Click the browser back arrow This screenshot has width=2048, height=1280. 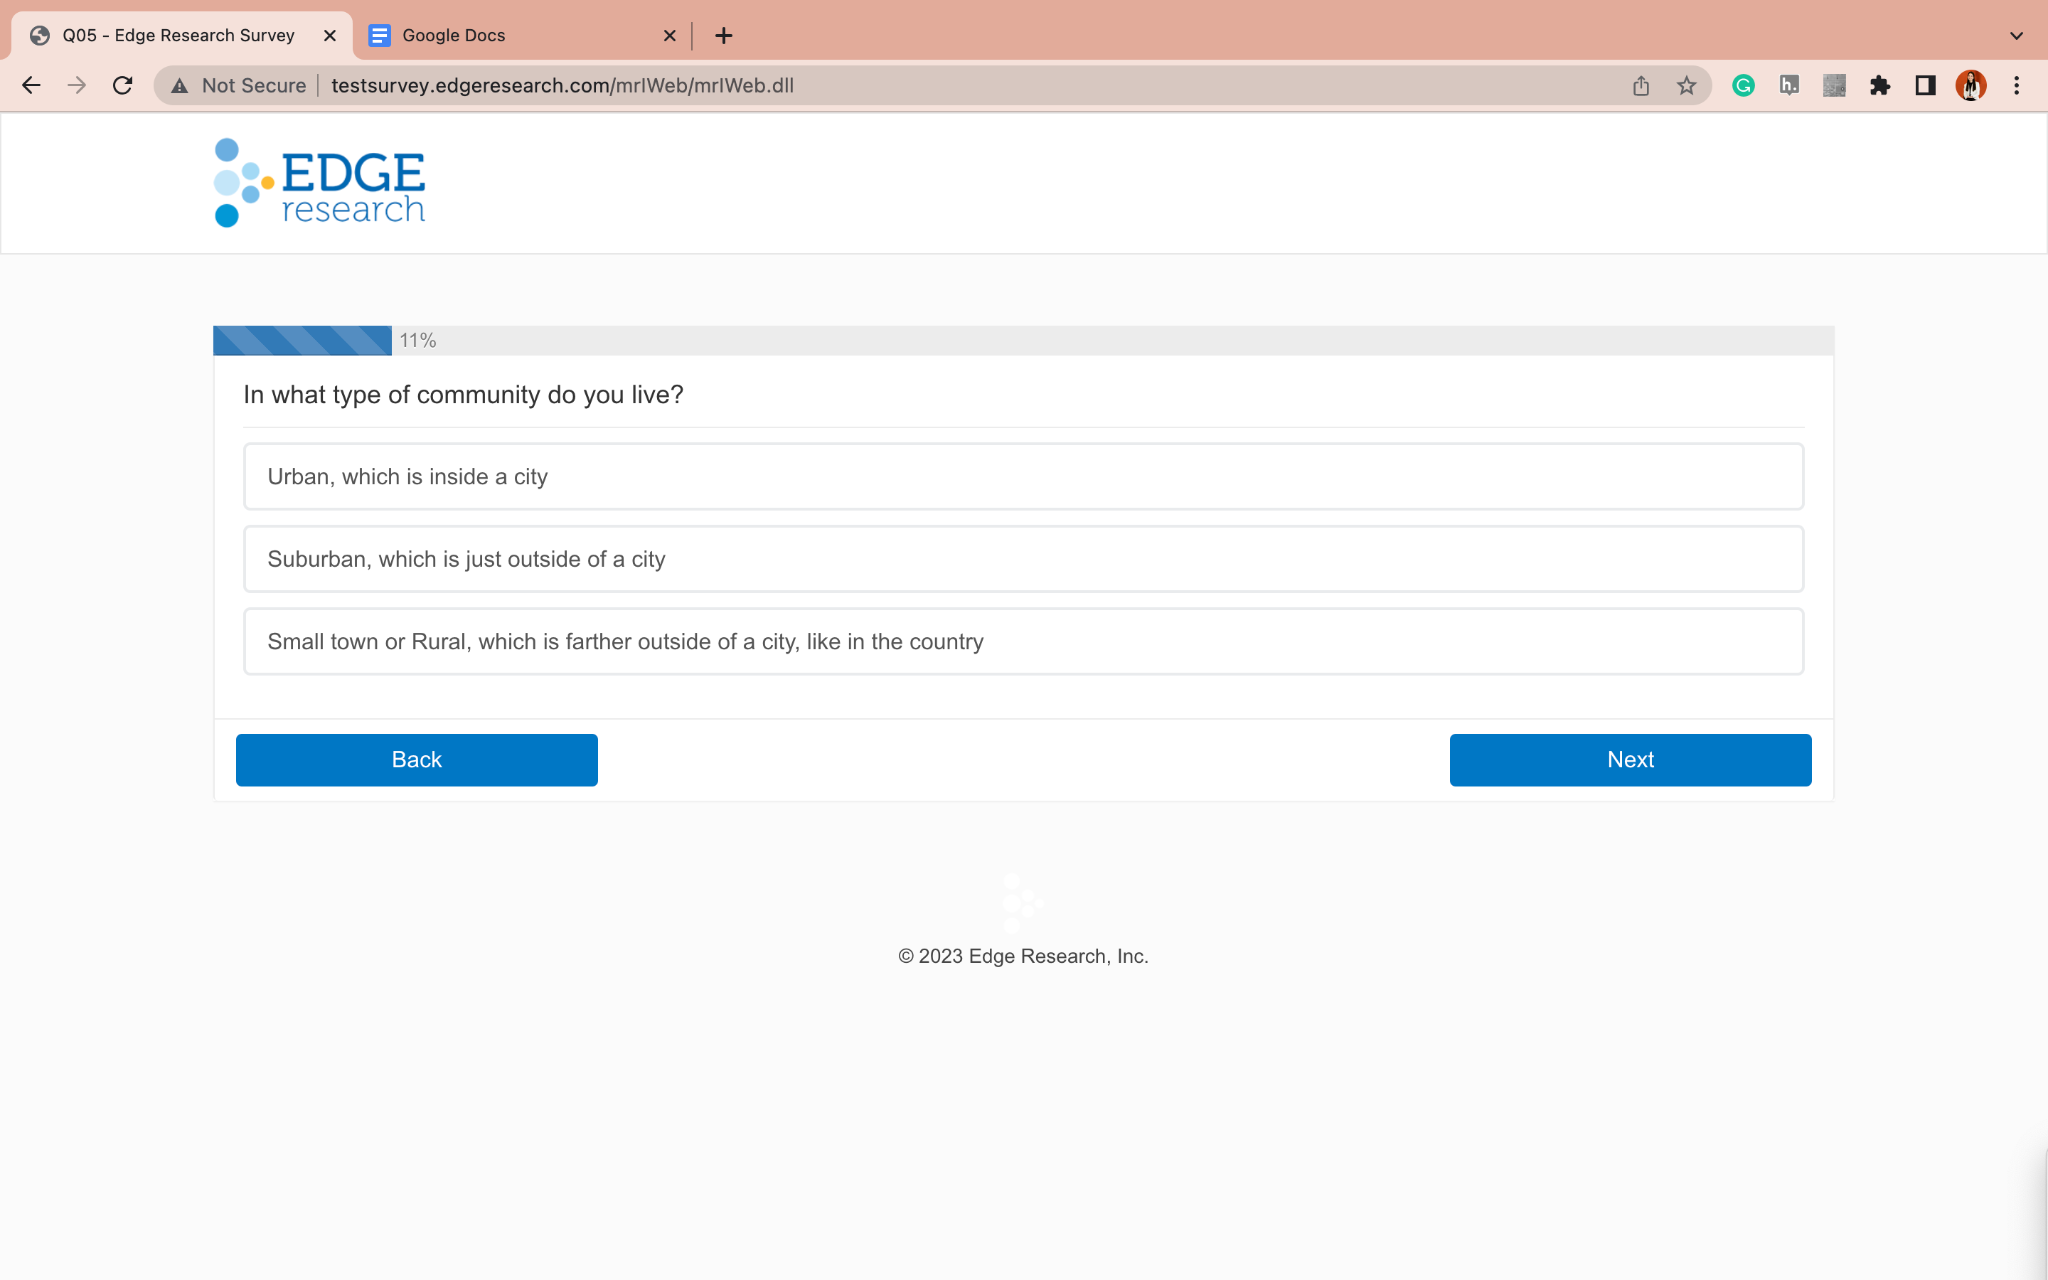pos(31,86)
